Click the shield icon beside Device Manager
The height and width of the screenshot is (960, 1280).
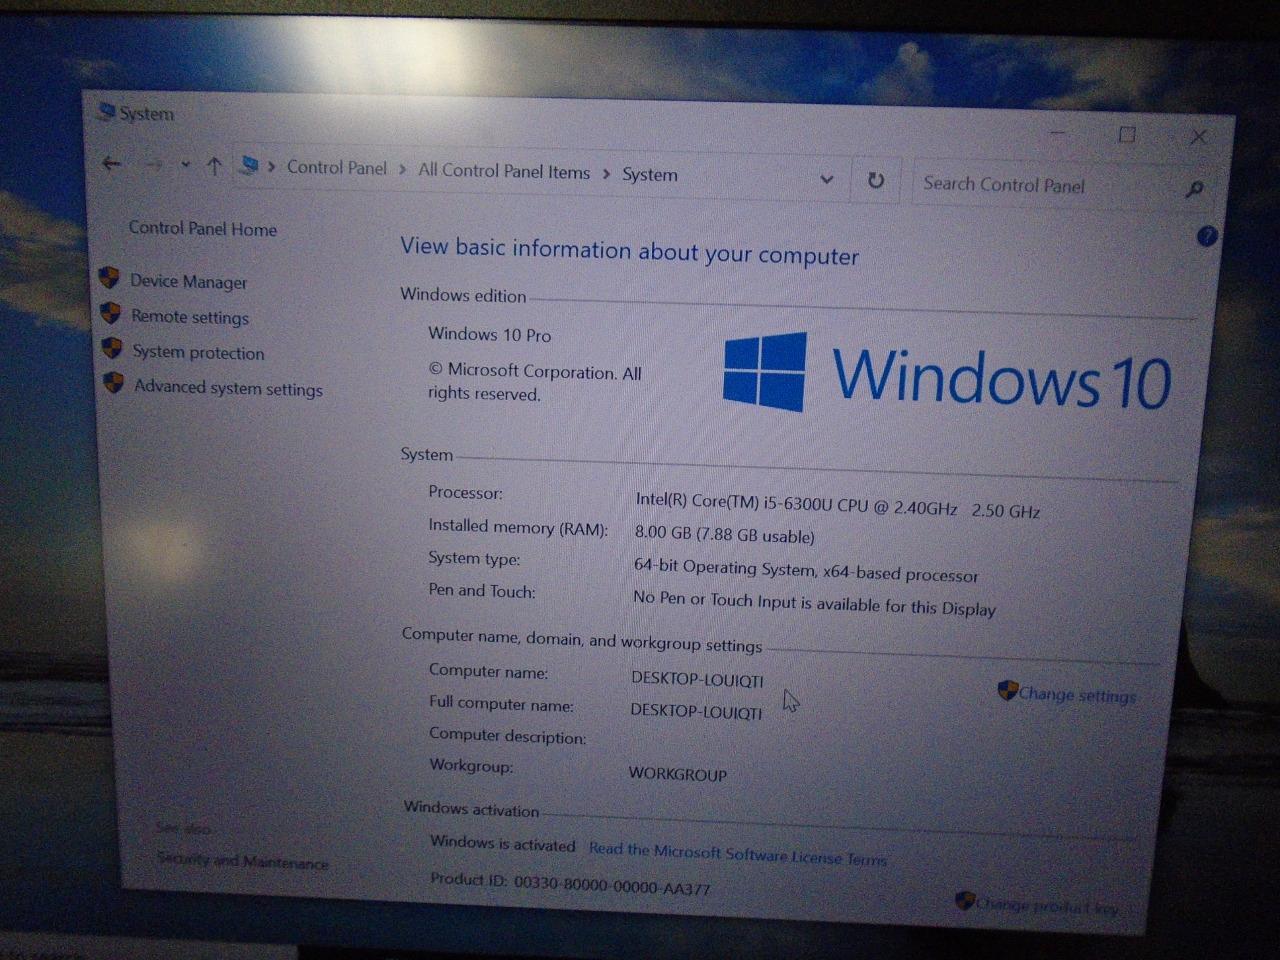coord(110,278)
